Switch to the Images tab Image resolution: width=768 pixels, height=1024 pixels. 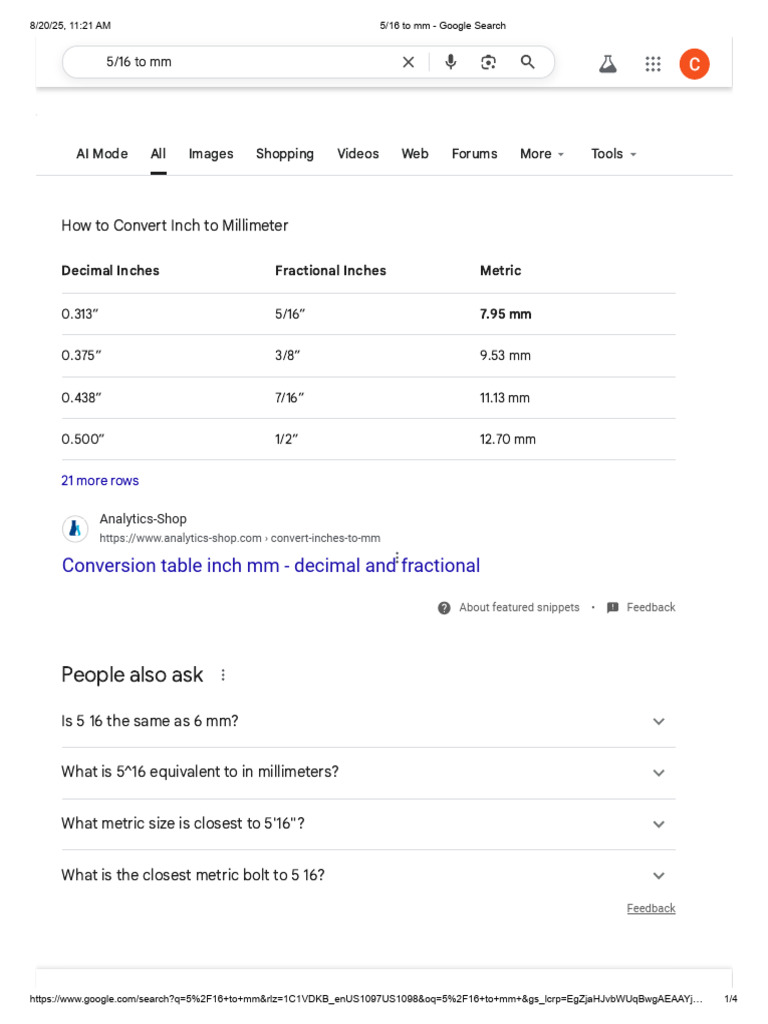point(211,154)
